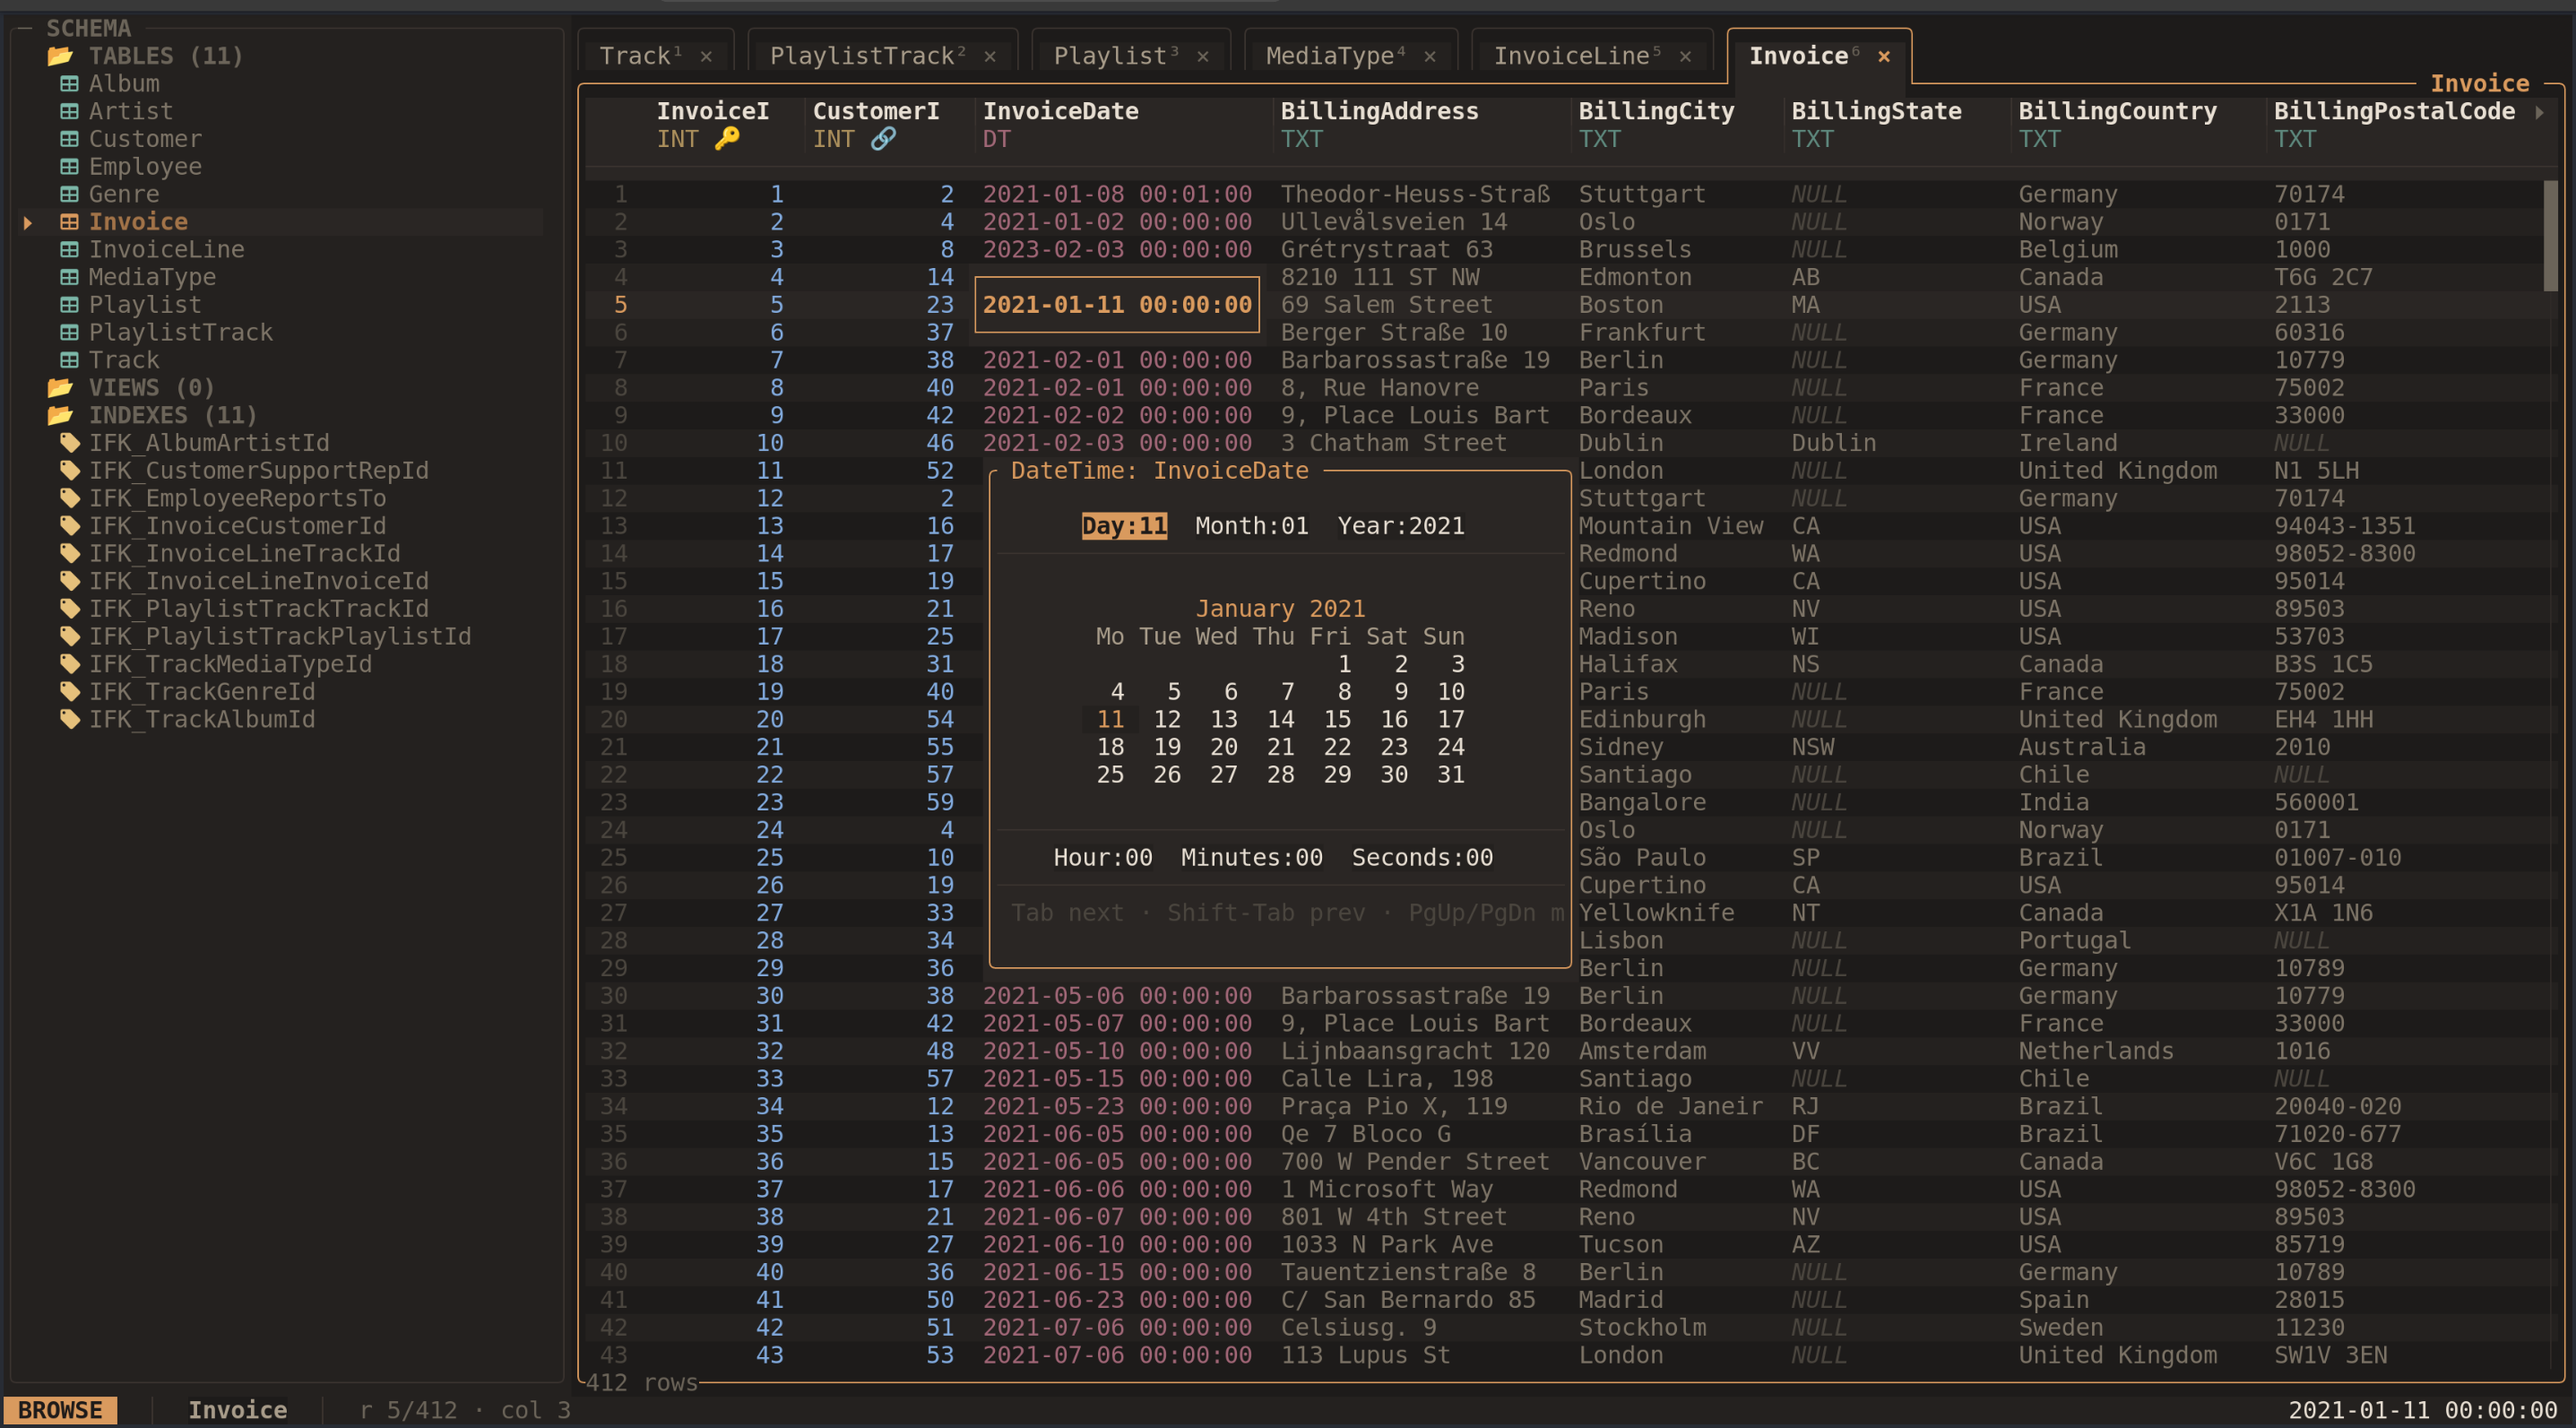
Task: Click the right arrow after BillingPostalCode column
Action: click(x=2539, y=112)
